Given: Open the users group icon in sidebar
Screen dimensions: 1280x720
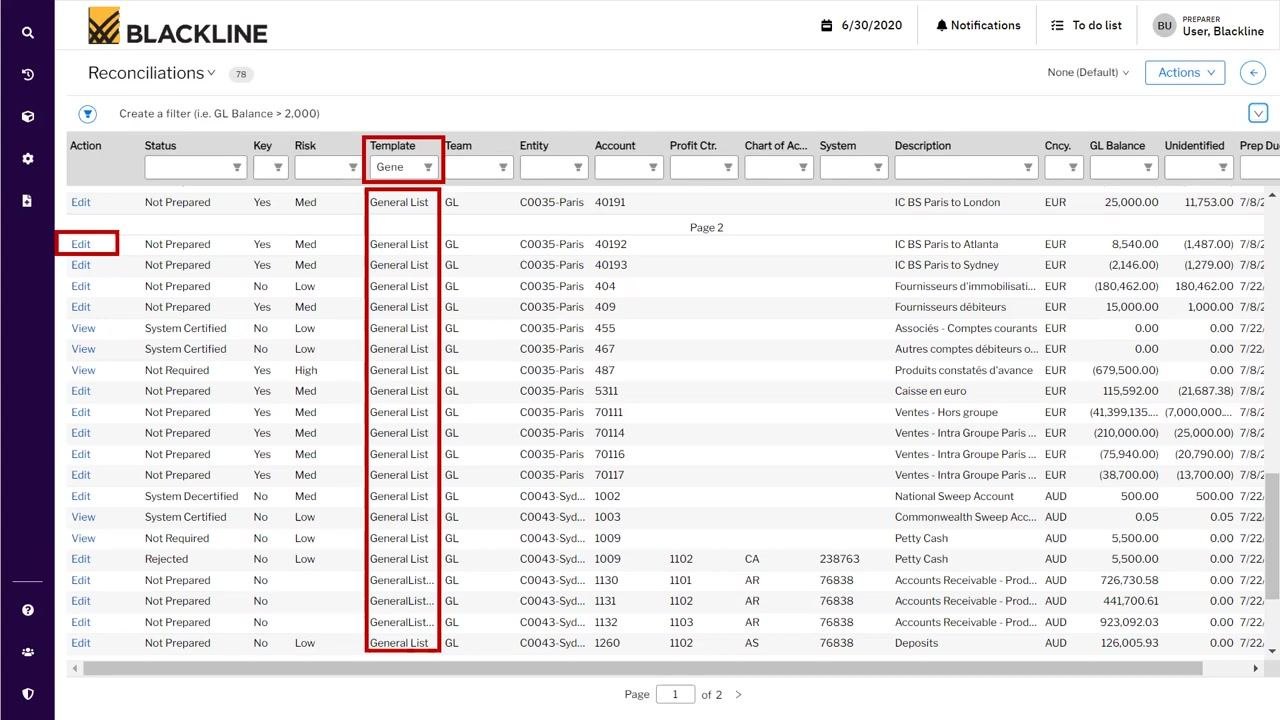Looking at the screenshot, I should click(28, 652).
